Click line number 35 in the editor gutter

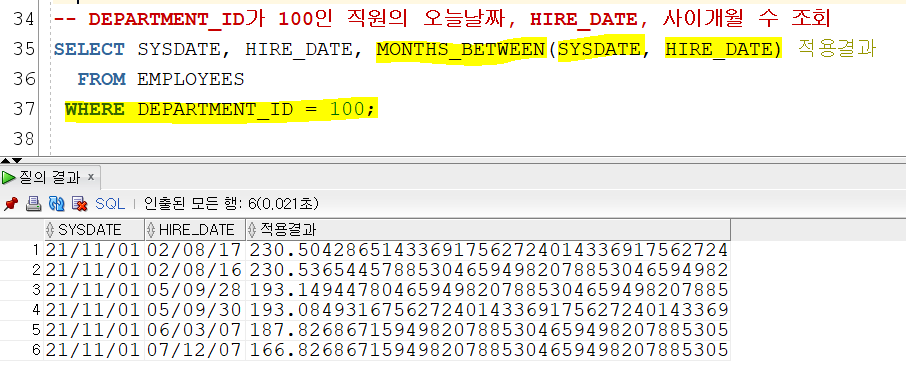24,49
